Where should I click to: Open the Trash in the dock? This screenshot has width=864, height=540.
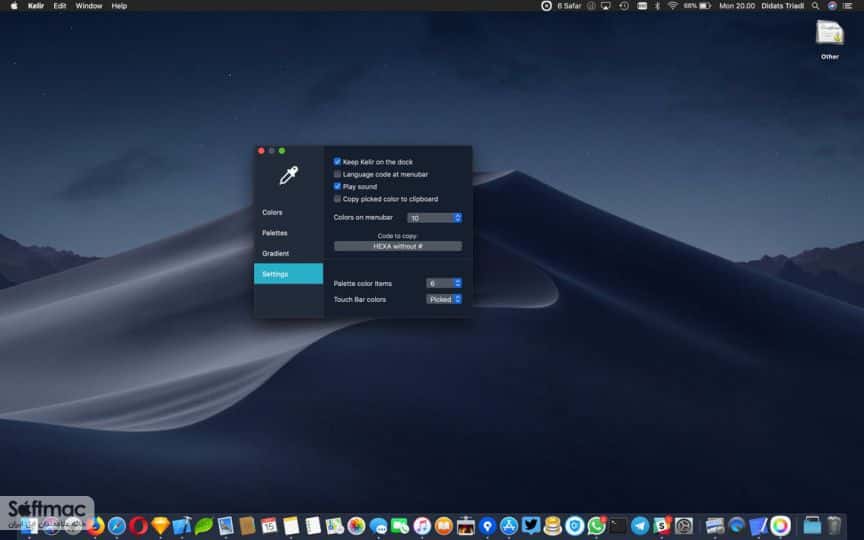coord(834,526)
